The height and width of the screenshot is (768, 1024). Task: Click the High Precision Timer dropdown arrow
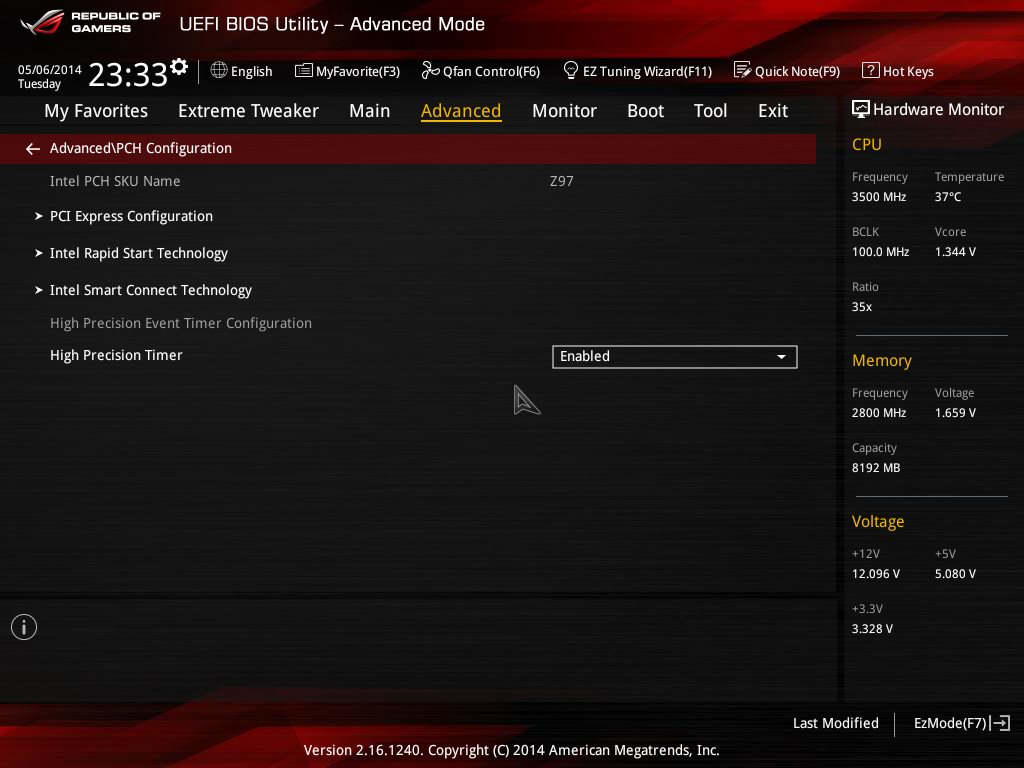coord(781,357)
